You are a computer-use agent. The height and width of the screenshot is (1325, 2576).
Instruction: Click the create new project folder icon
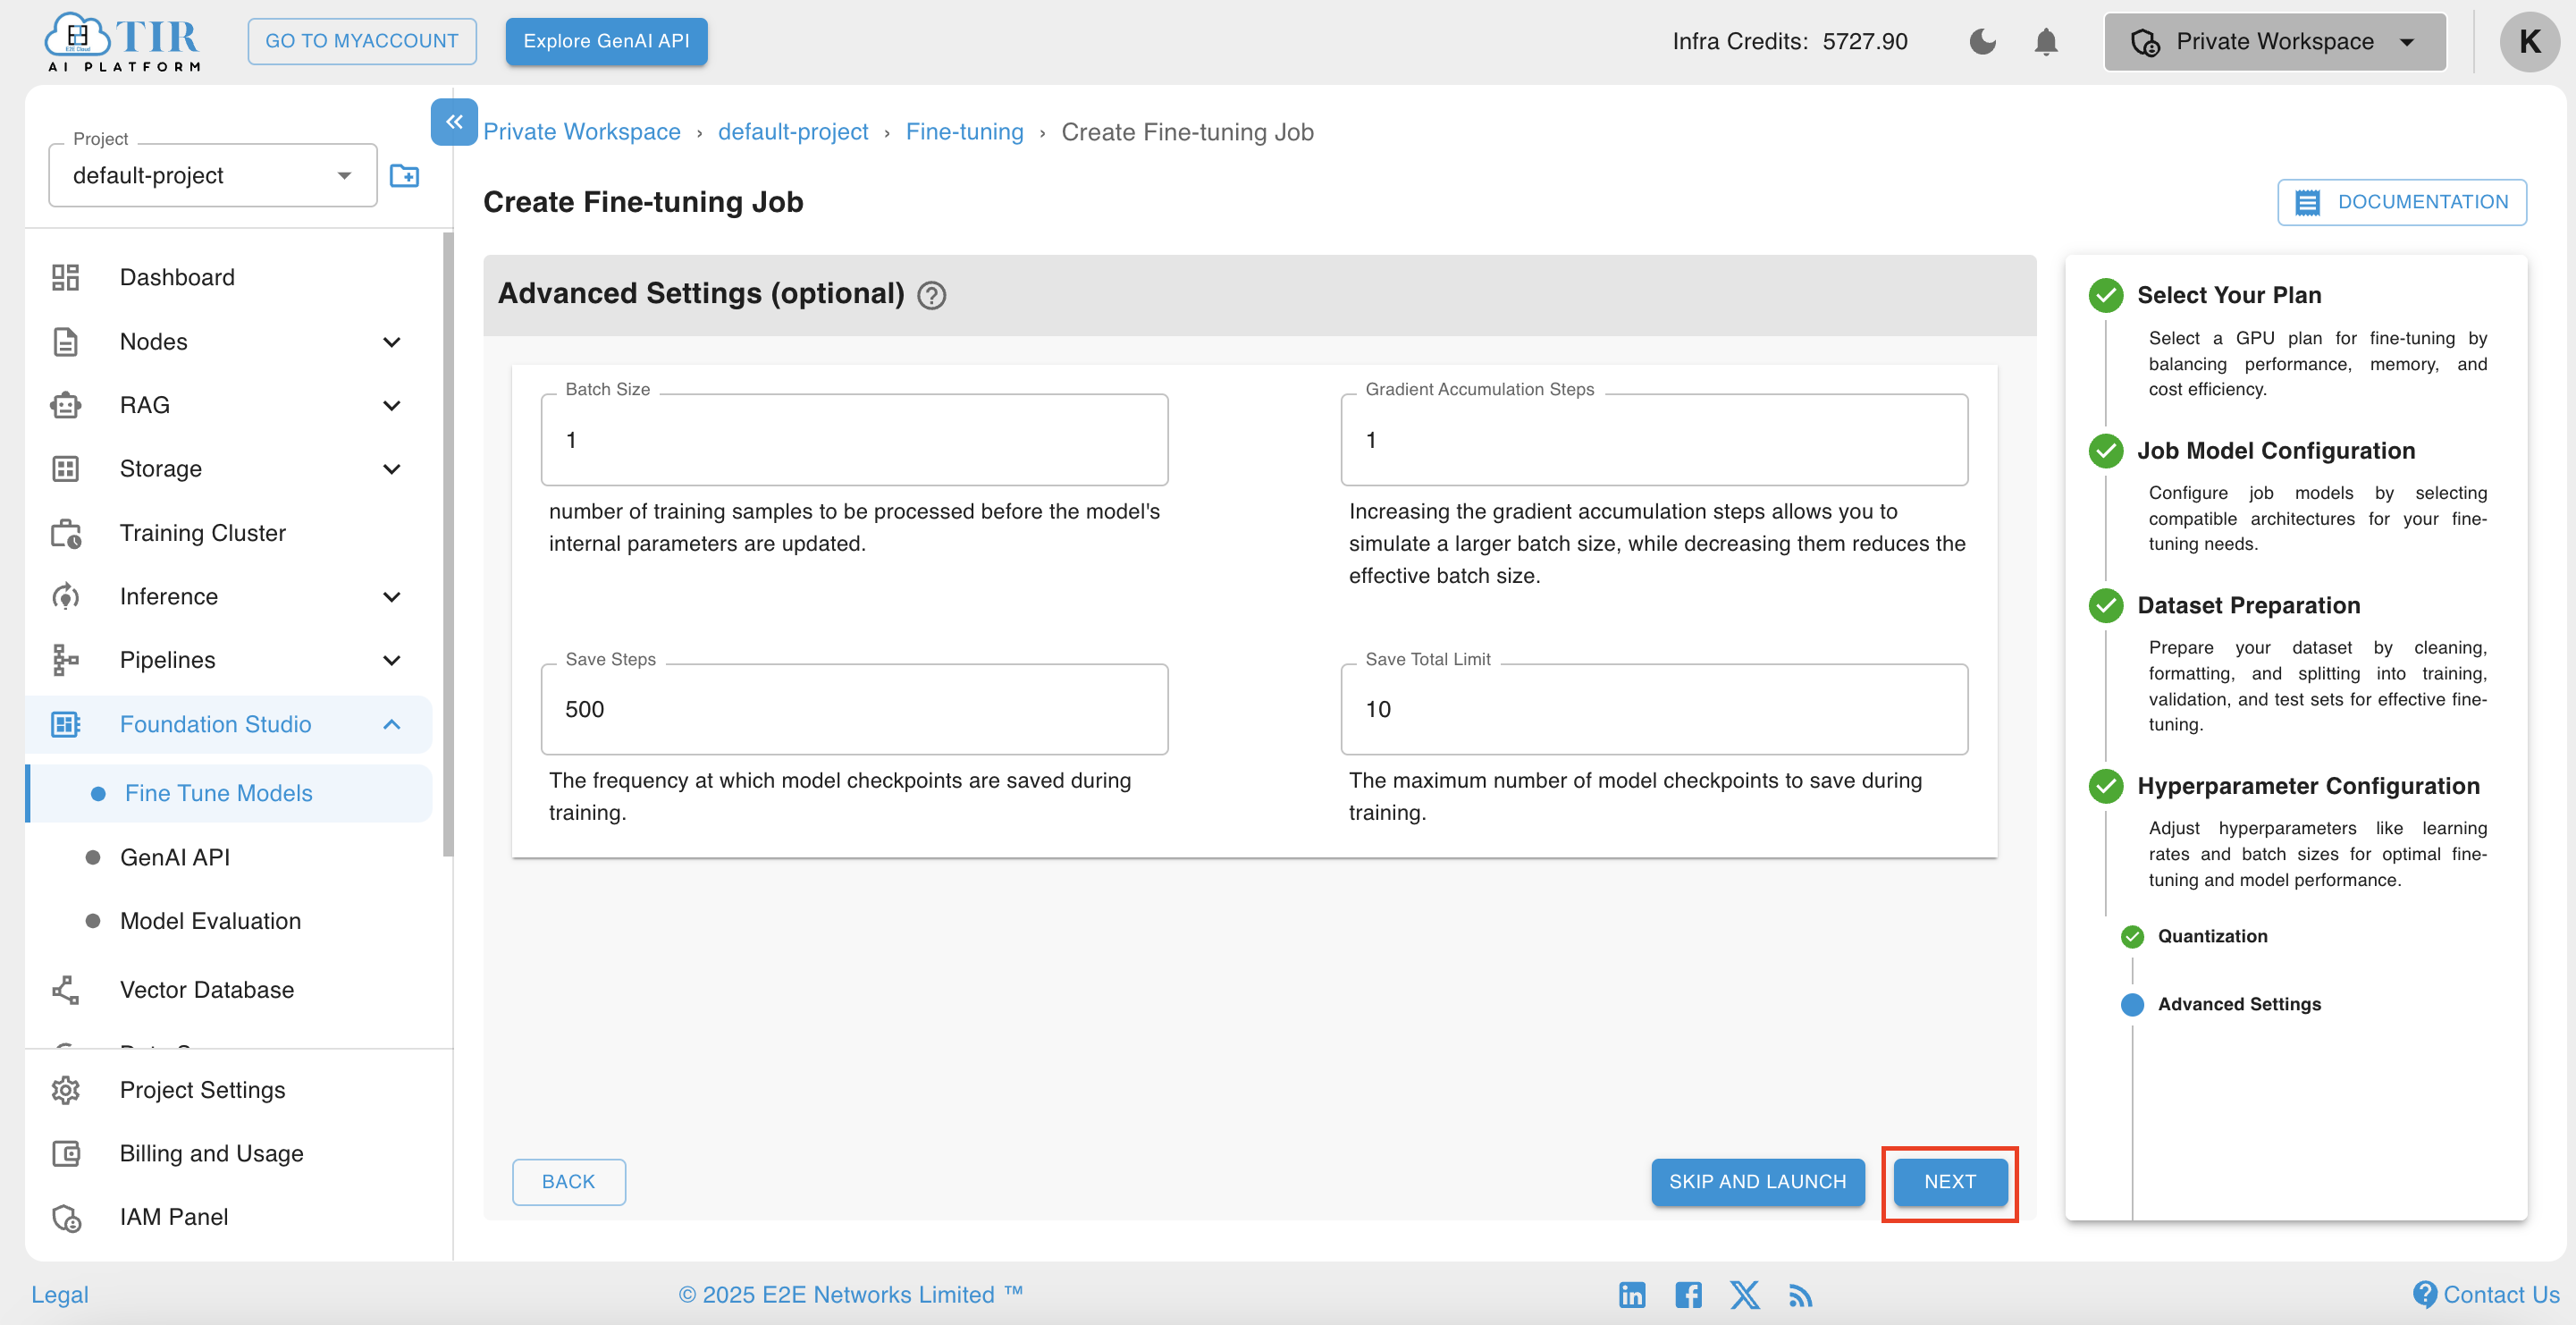pos(404,176)
